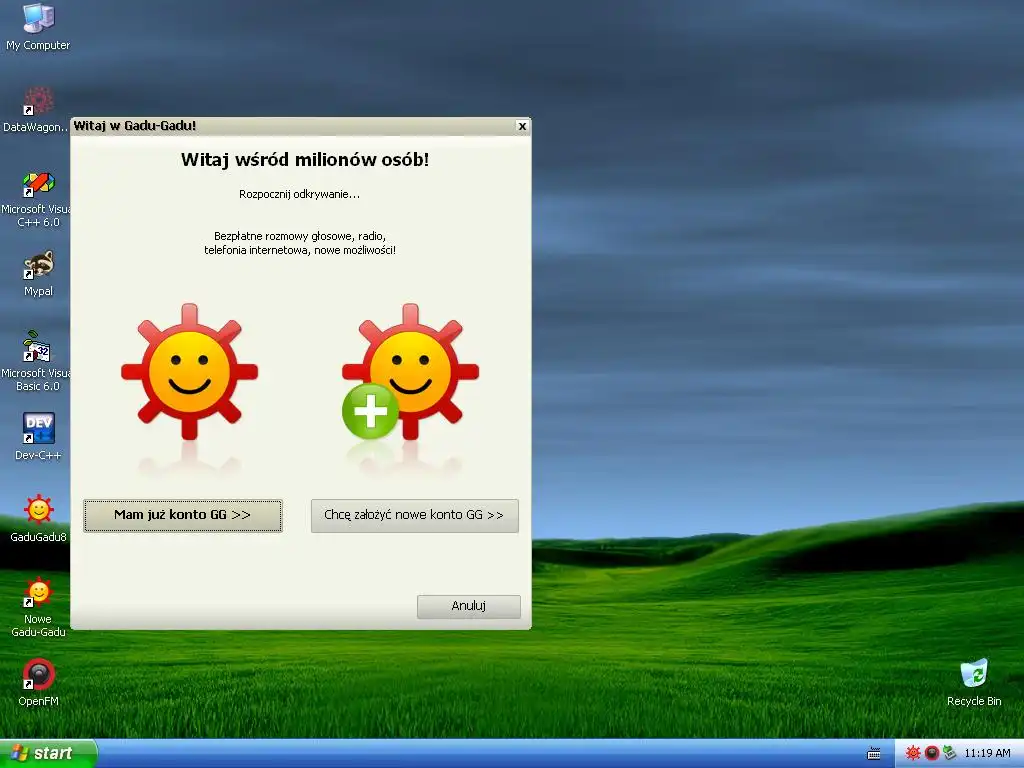Choose 'Chcę założyć nowe konto GG >>'
This screenshot has height=768, width=1024.
point(415,515)
